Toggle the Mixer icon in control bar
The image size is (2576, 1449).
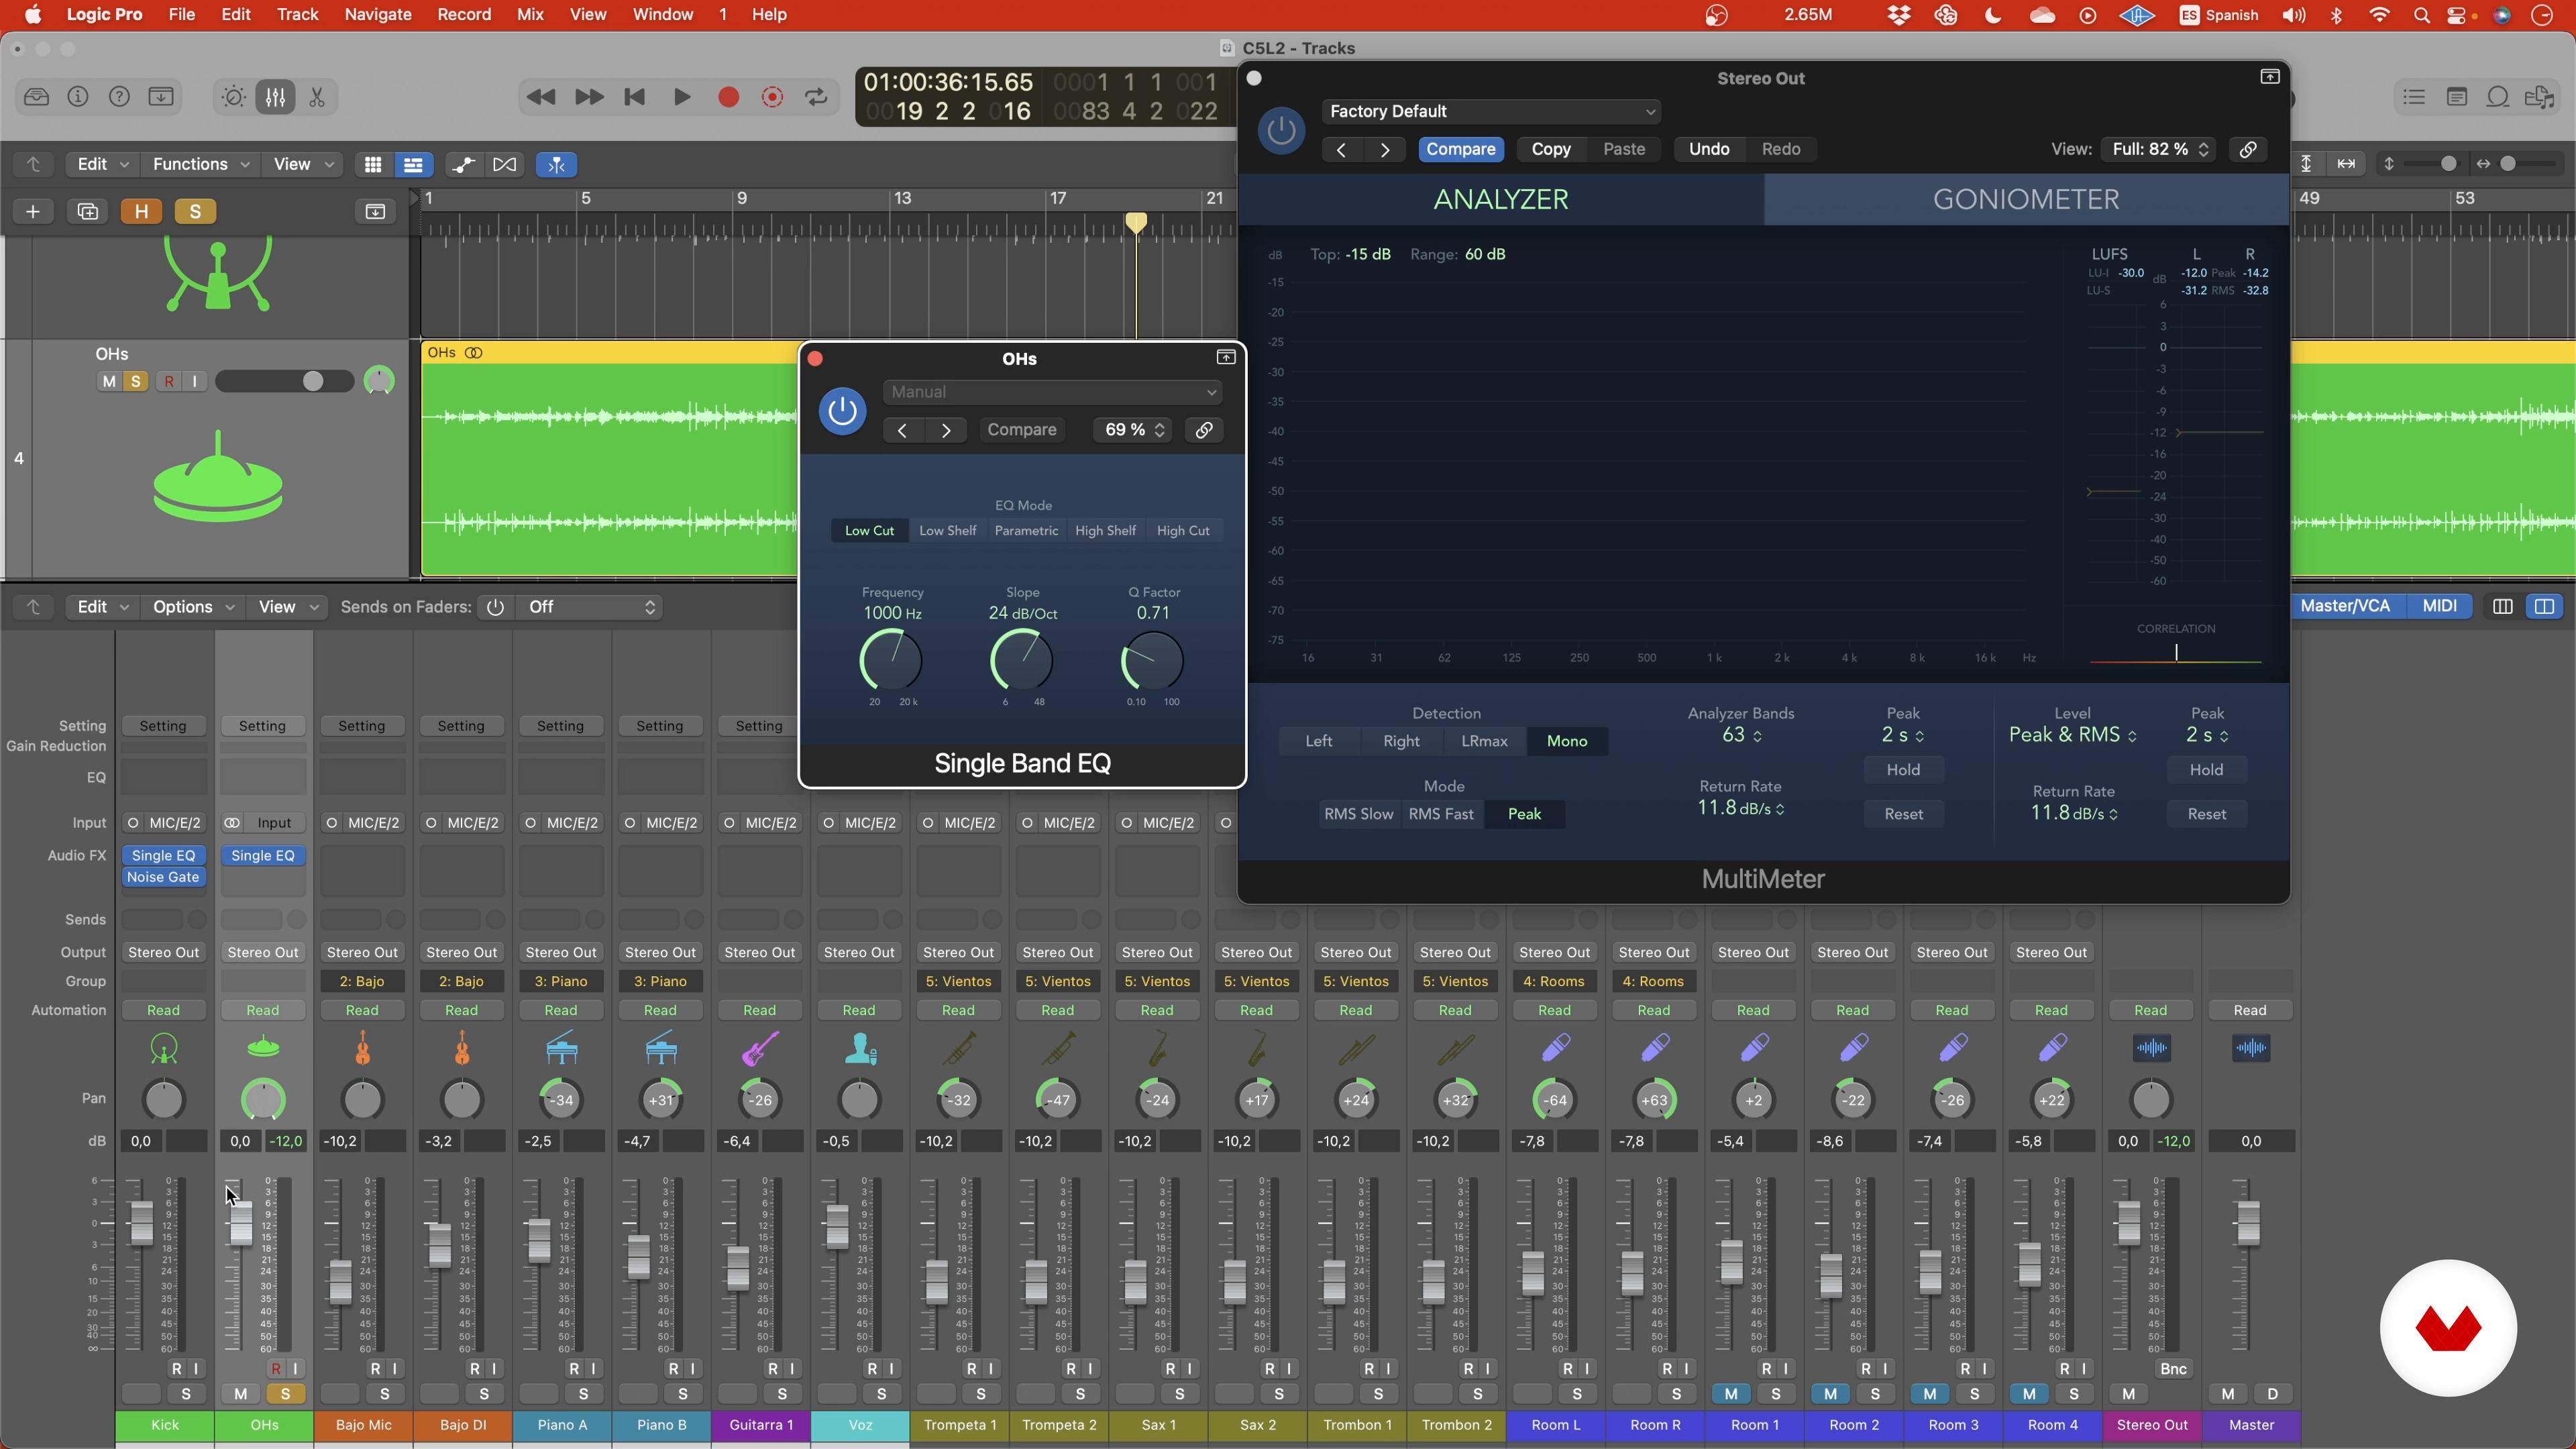275,97
